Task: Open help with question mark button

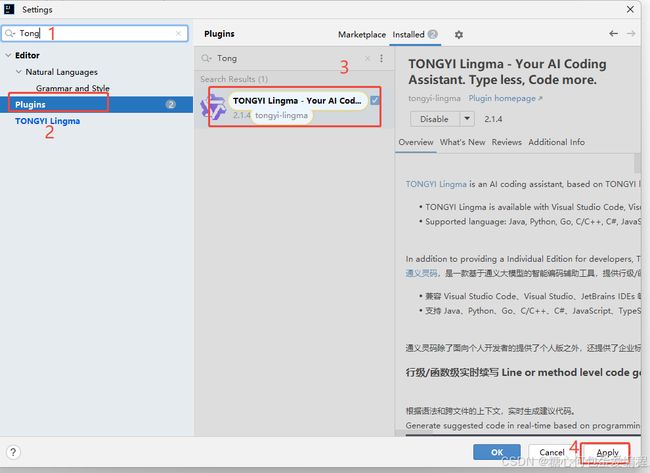Action: coord(13,452)
